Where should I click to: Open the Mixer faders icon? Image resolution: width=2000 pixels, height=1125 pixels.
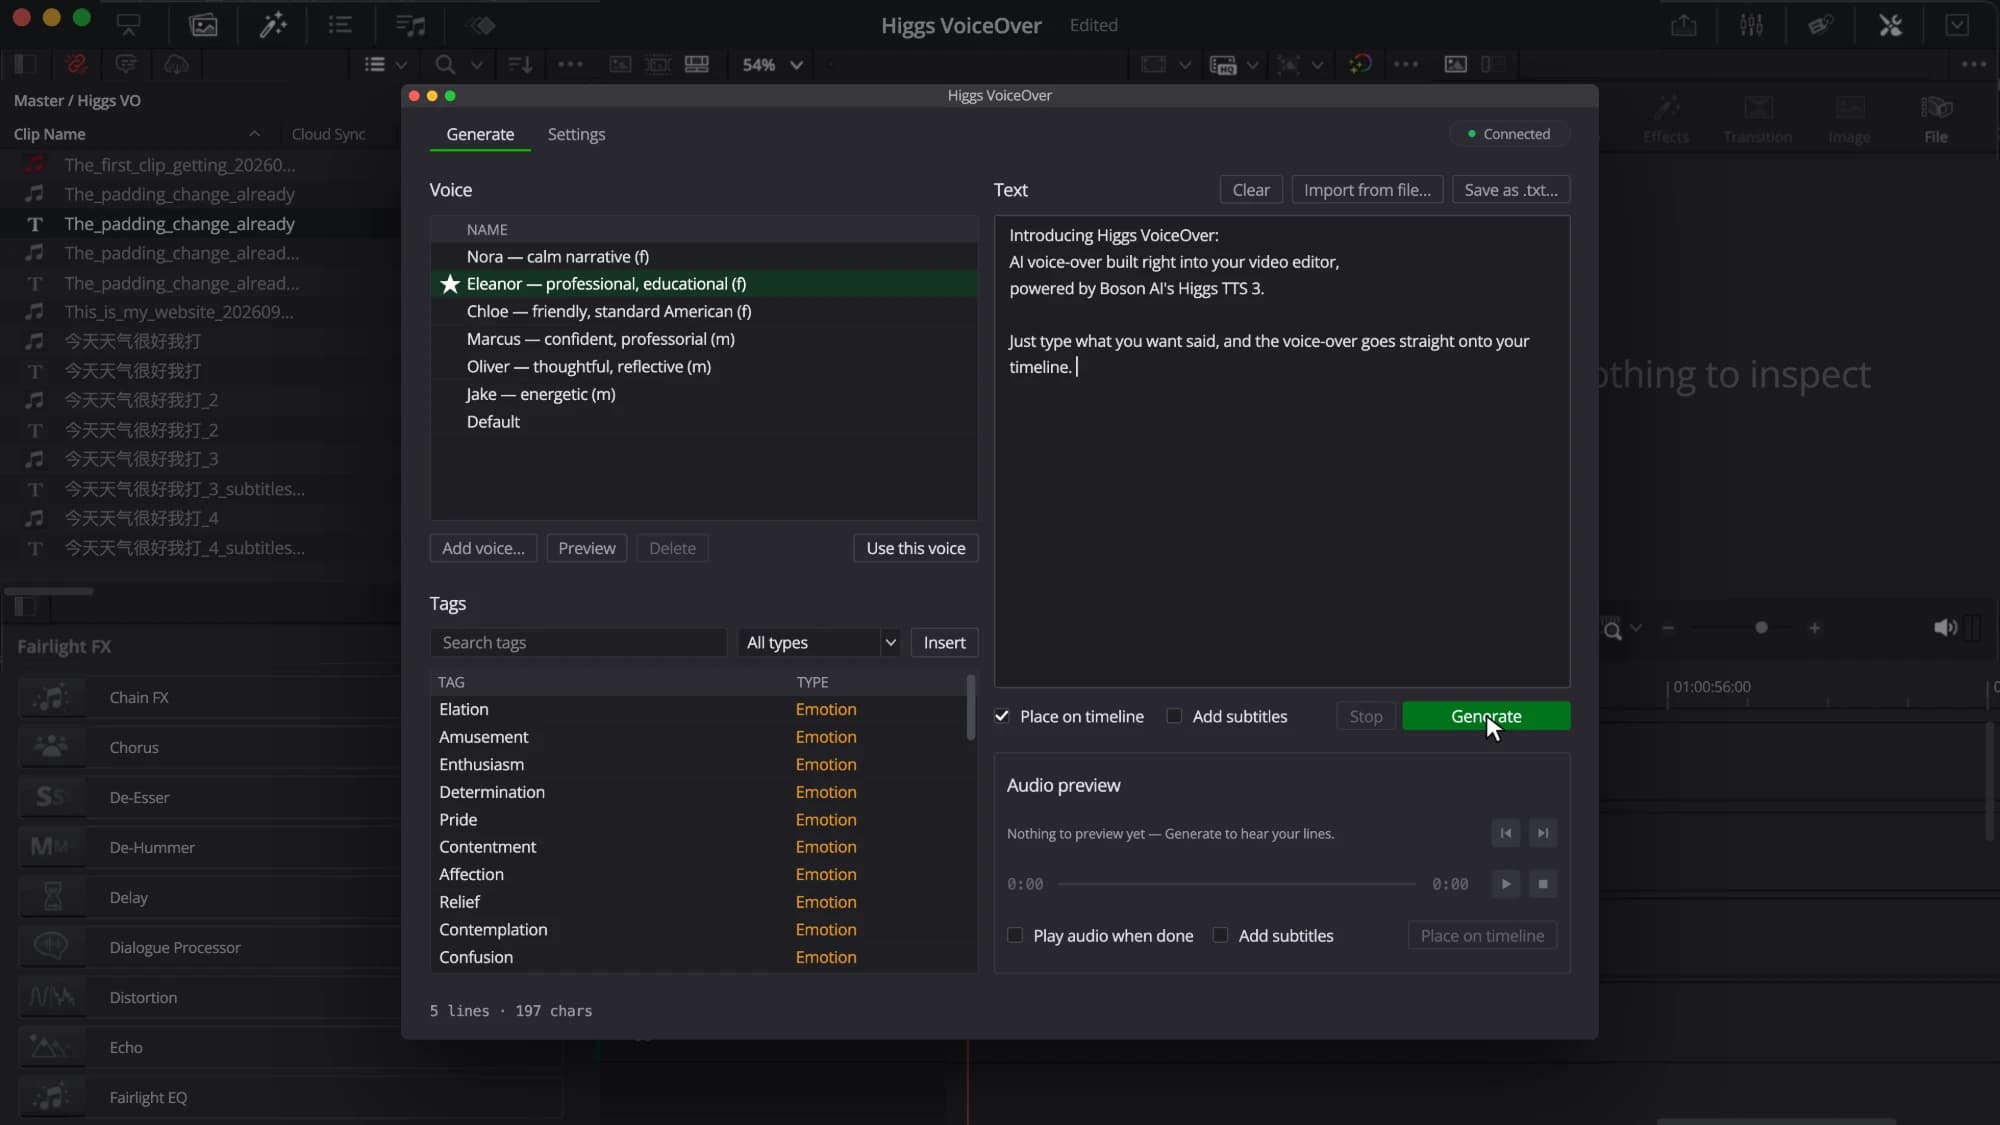1751,25
